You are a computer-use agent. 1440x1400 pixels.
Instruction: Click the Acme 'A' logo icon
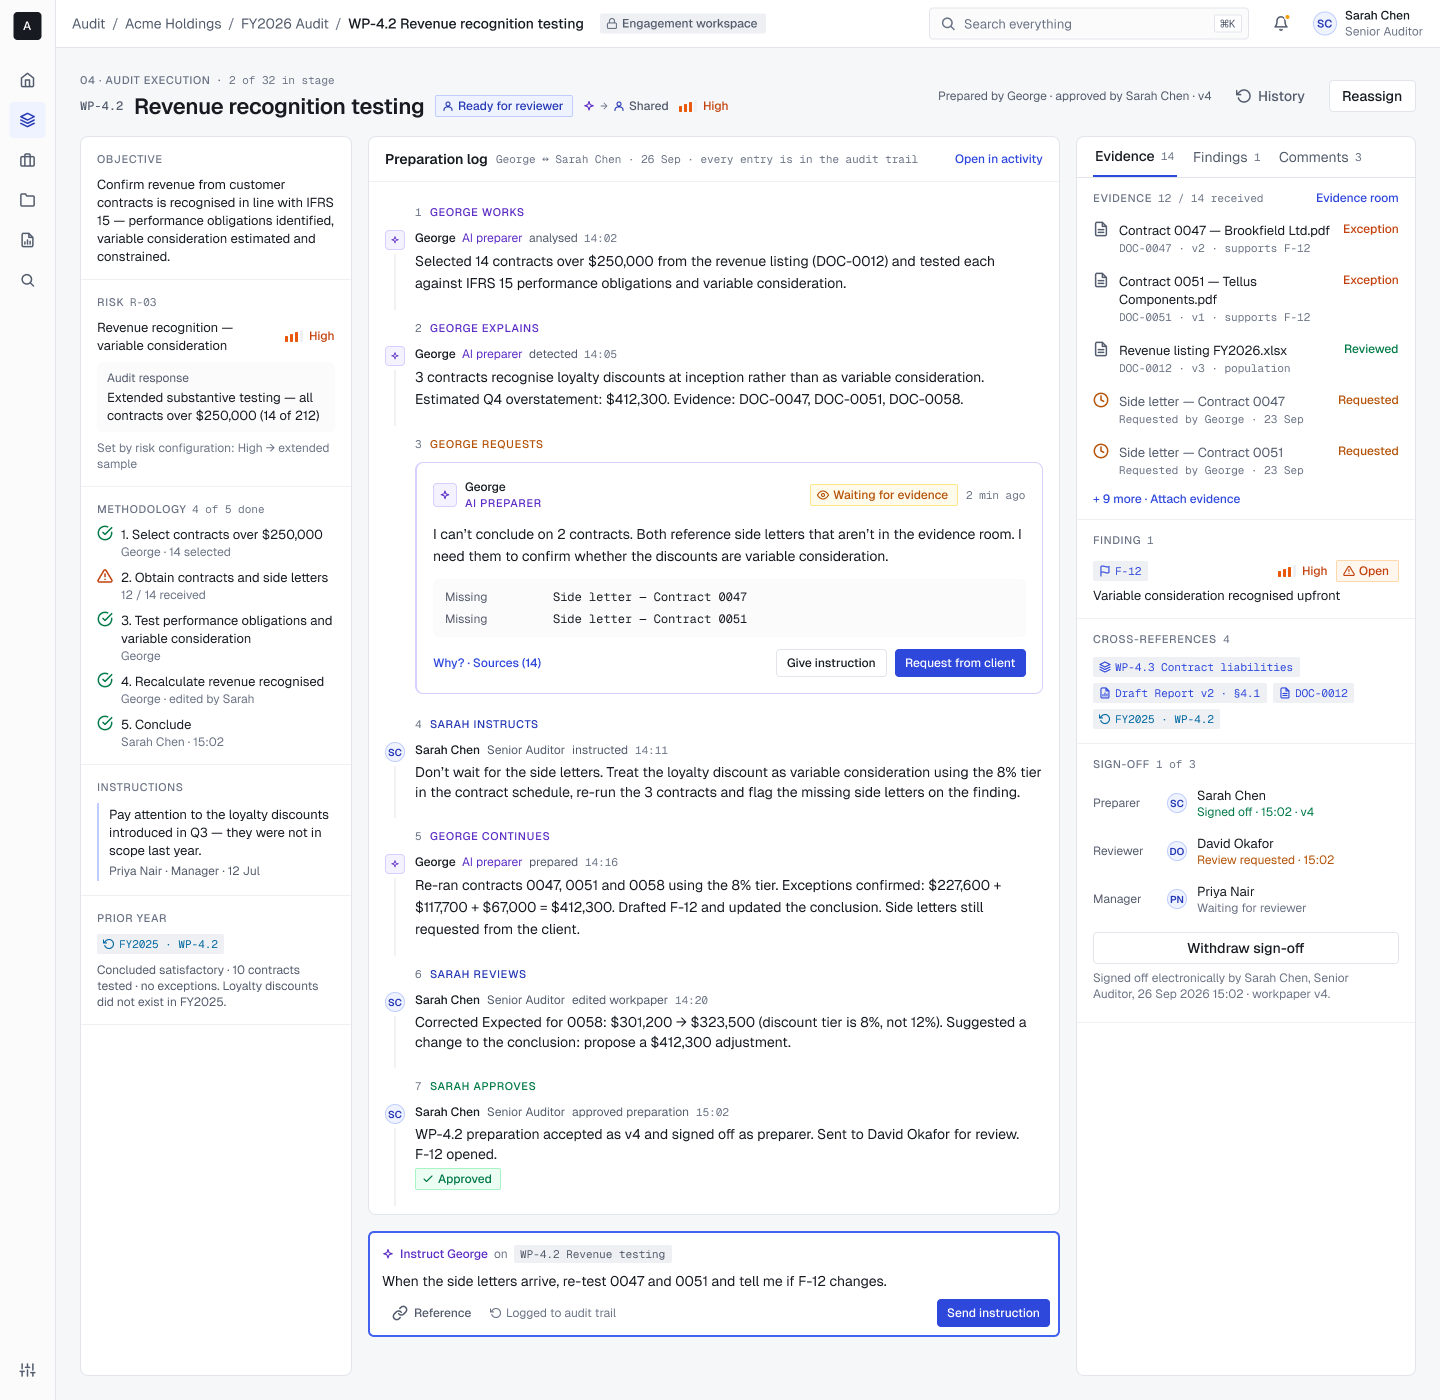tap(27, 26)
